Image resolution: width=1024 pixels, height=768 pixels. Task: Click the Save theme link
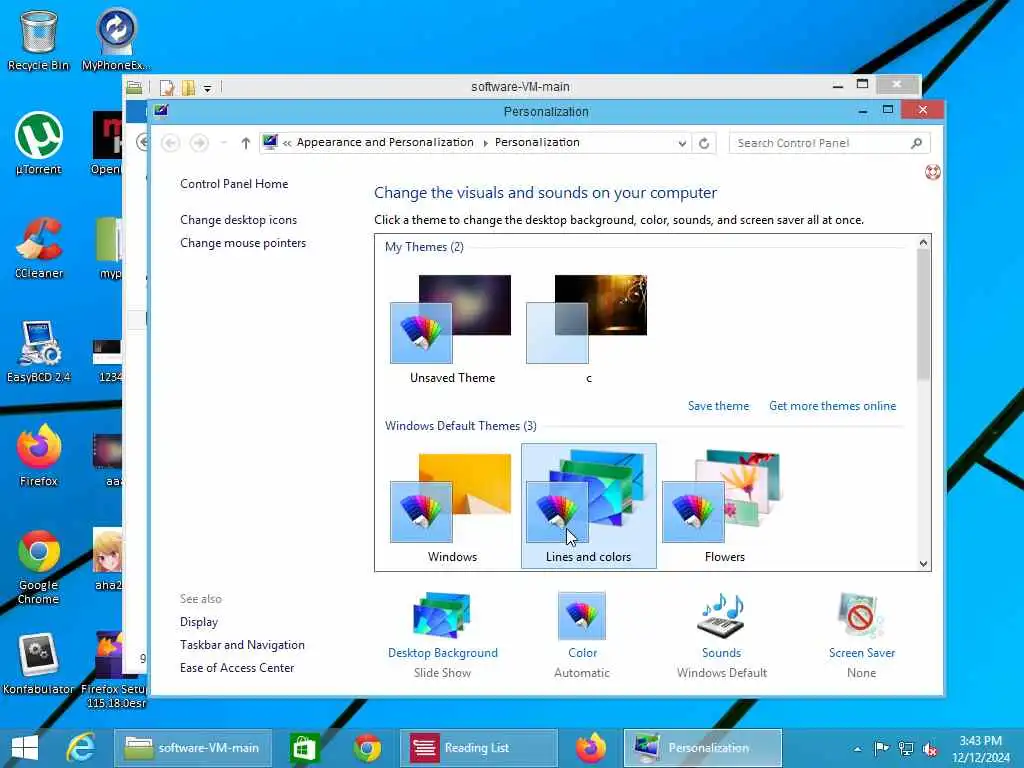click(x=718, y=406)
